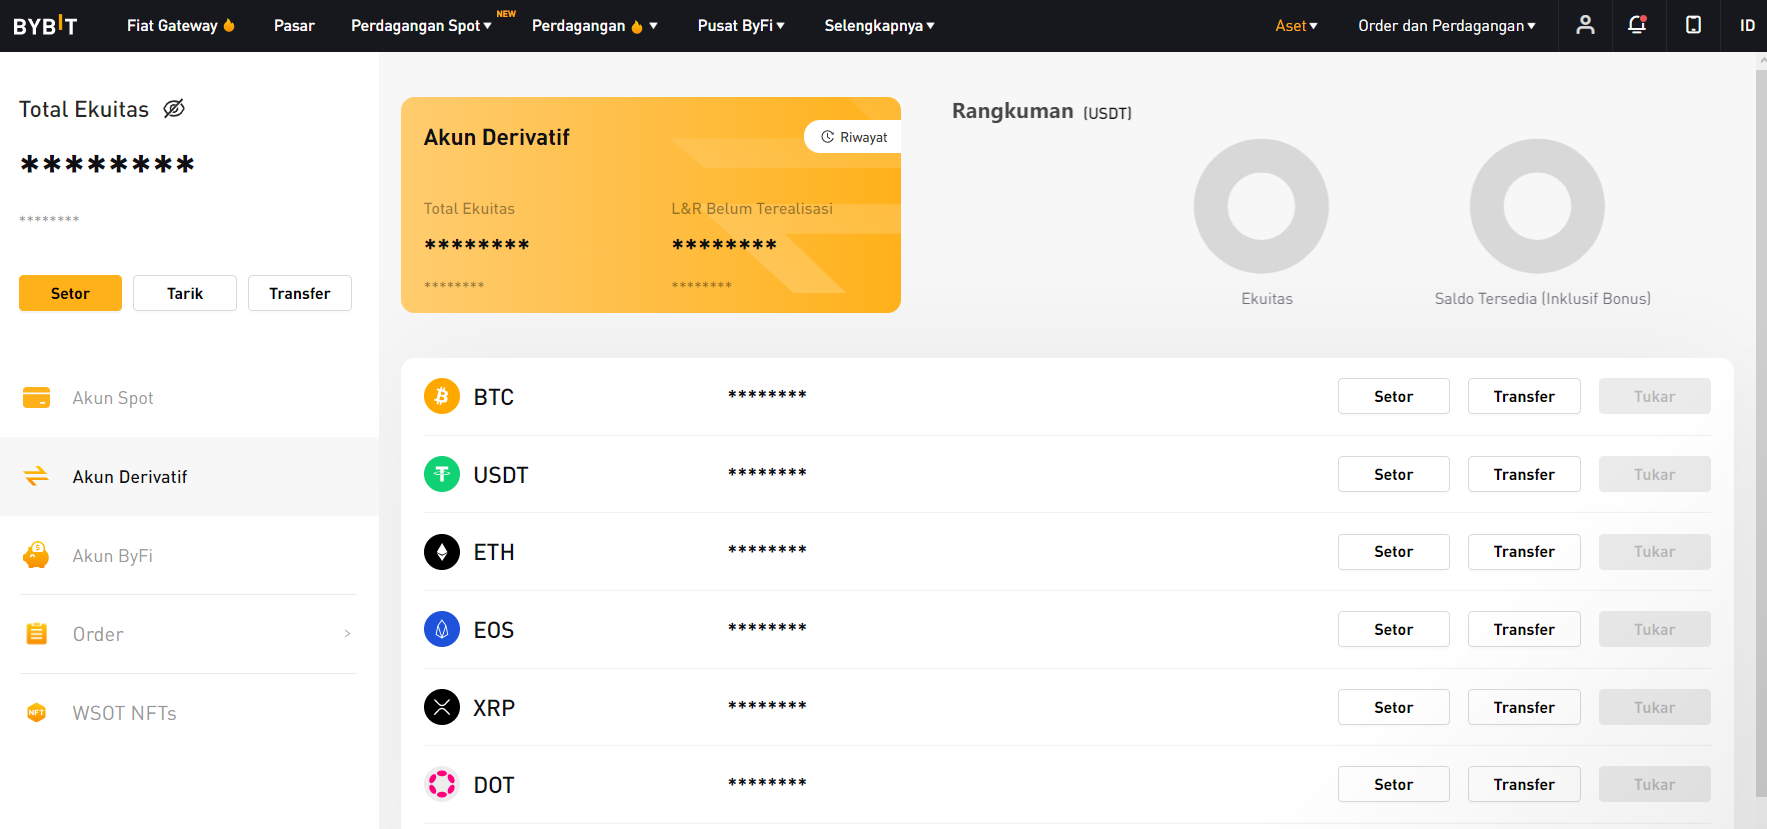Click the Riwayat clock icon

(827, 137)
